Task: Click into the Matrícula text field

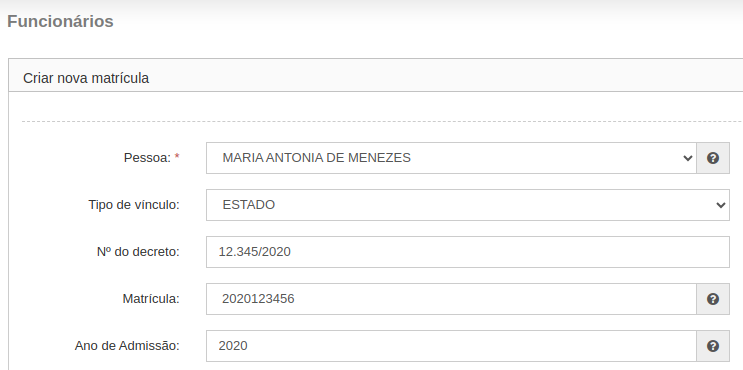Action: pos(451,299)
